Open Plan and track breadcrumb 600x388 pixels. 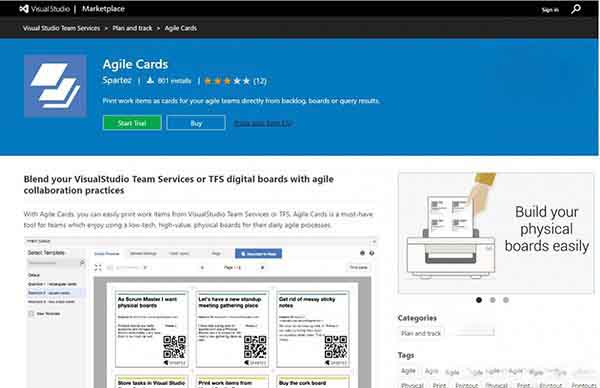click(x=132, y=28)
